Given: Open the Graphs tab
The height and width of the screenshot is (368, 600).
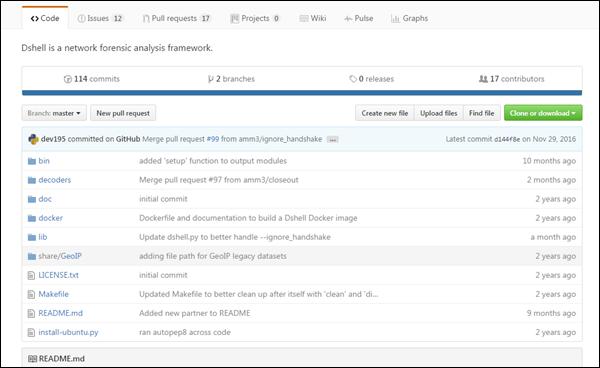Looking at the screenshot, I should (x=409, y=18).
